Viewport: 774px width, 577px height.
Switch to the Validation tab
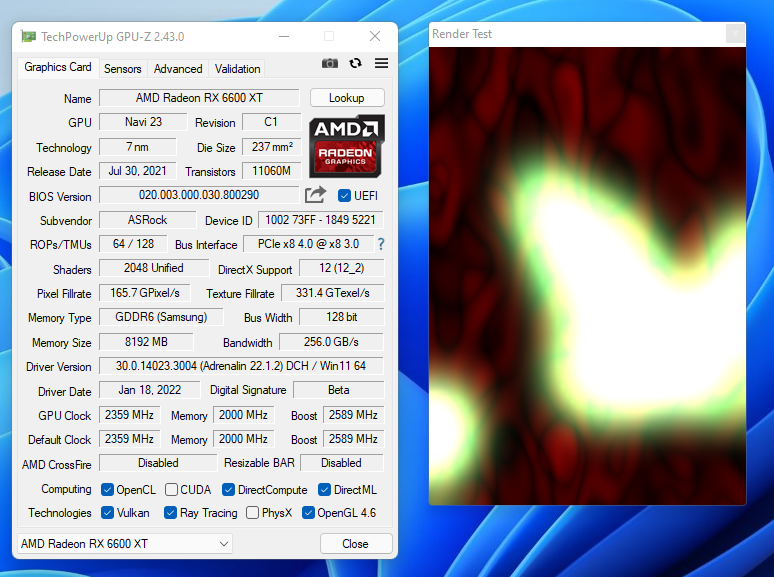pos(237,69)
